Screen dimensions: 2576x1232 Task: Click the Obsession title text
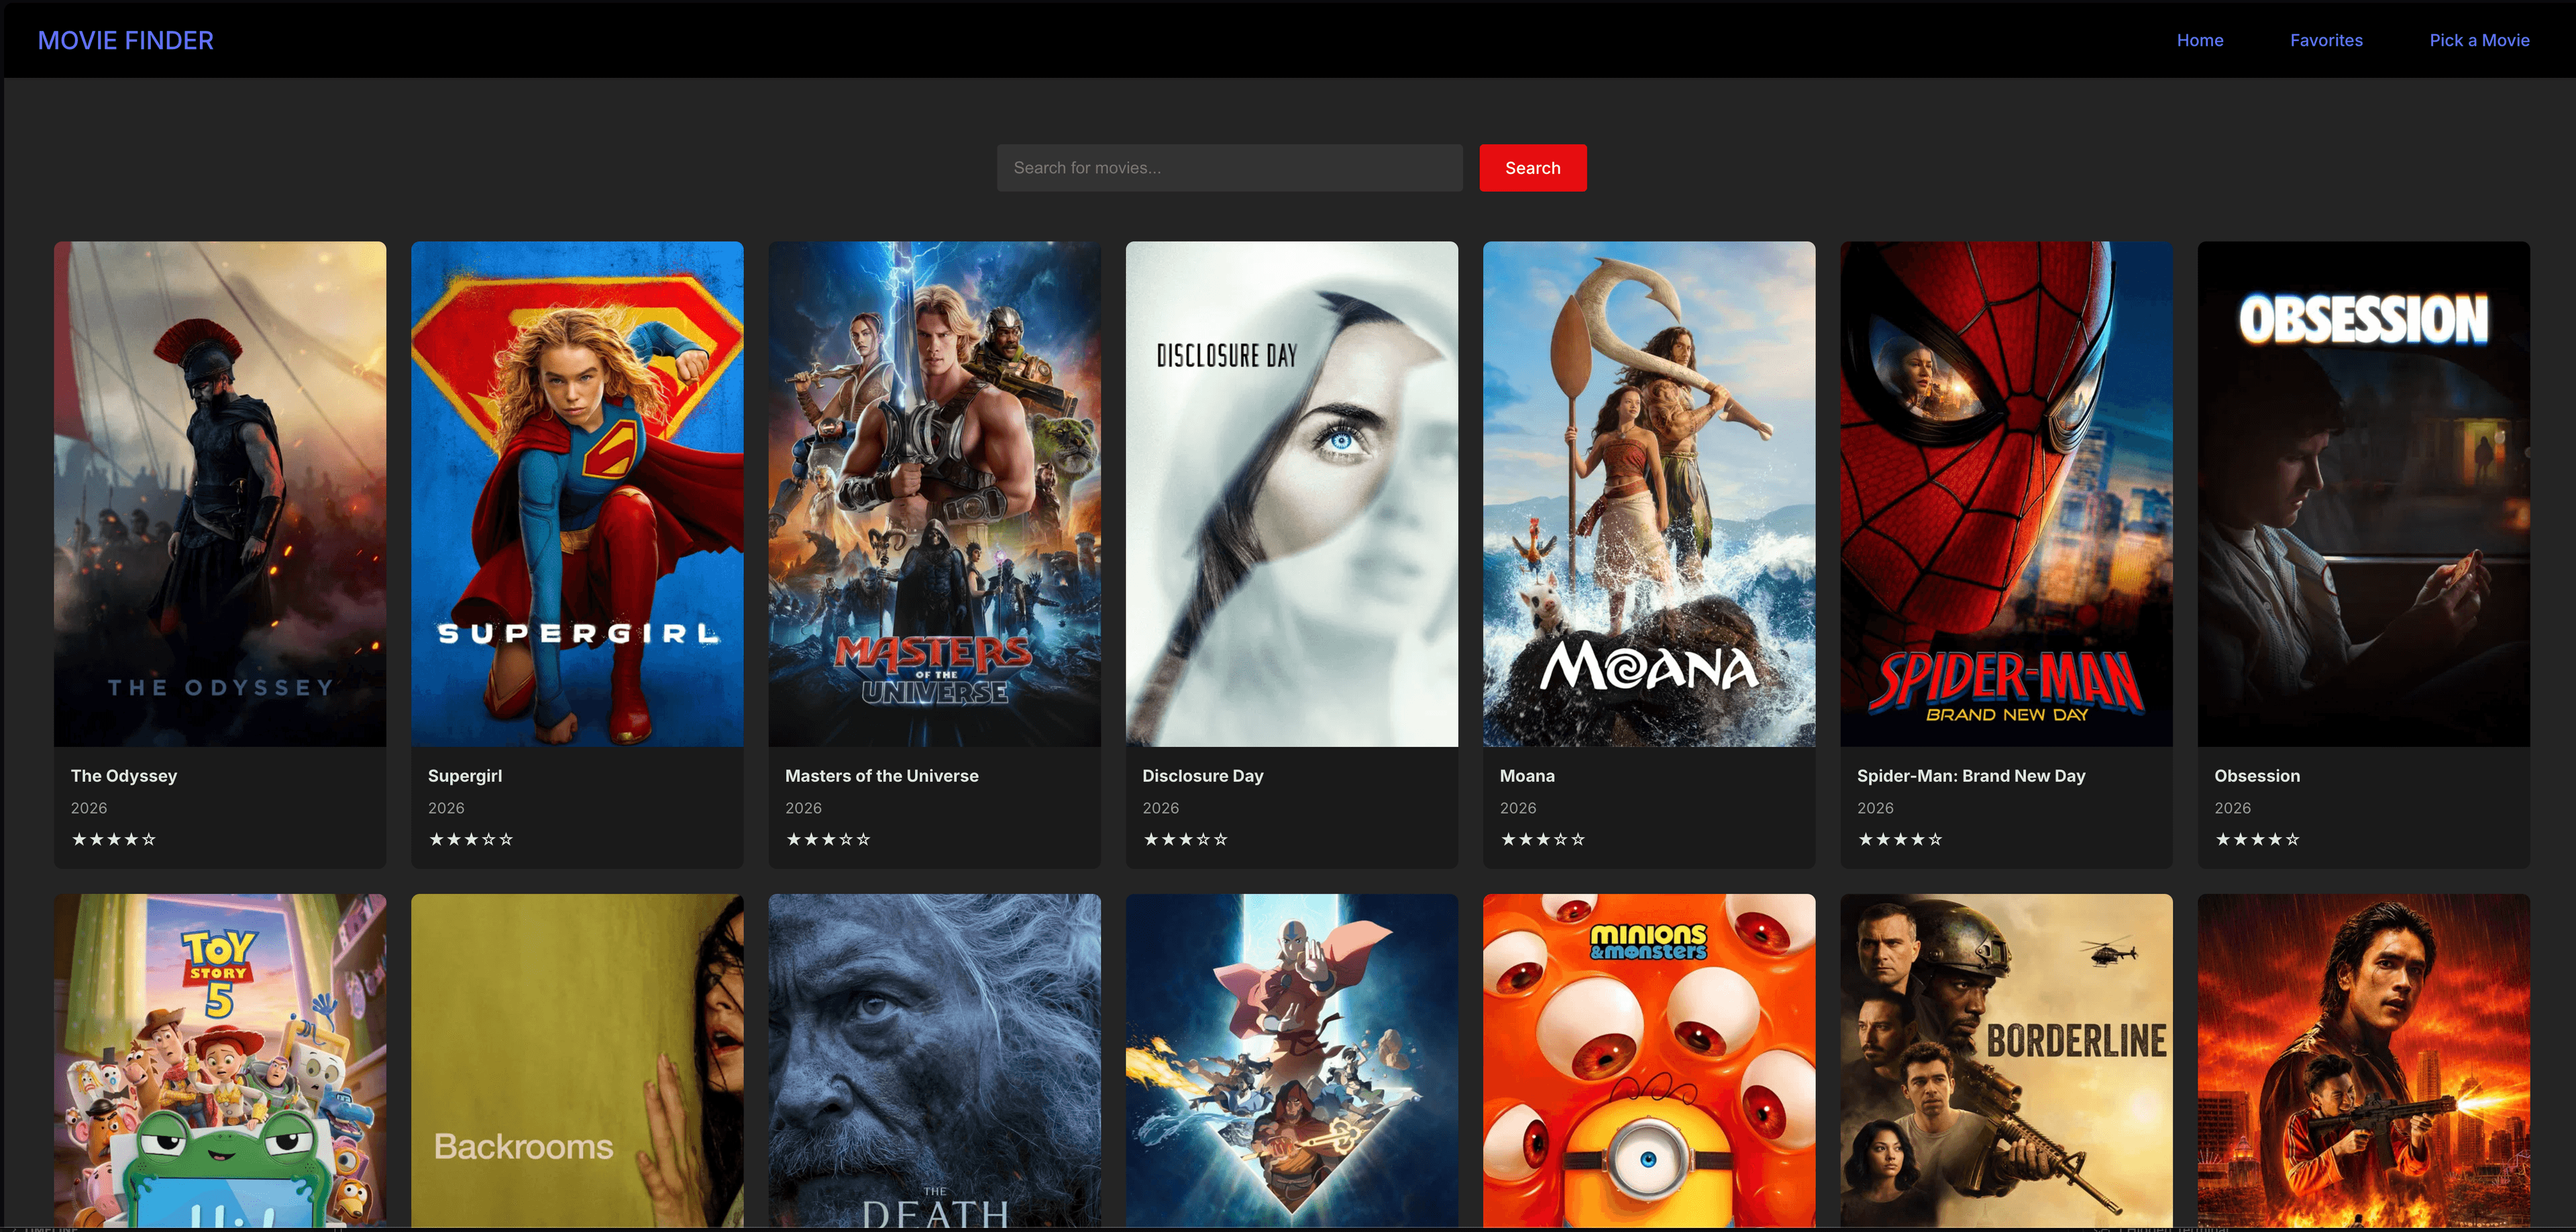2257,776
